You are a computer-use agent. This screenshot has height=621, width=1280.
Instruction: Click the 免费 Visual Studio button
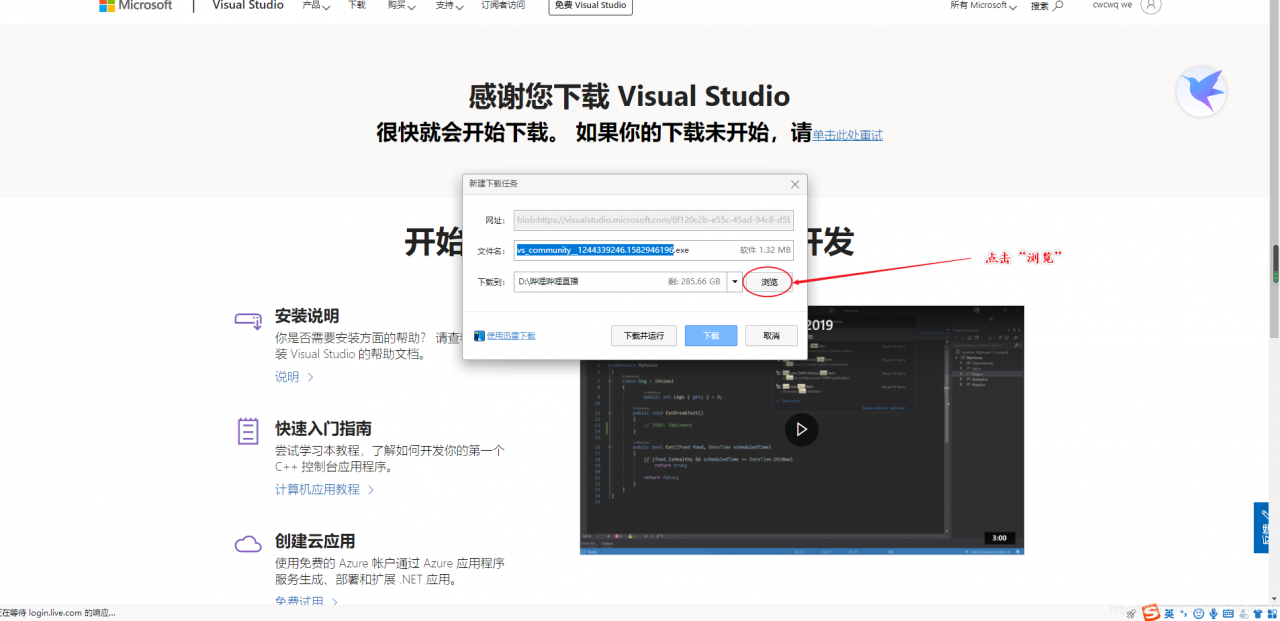coord(590,4)
